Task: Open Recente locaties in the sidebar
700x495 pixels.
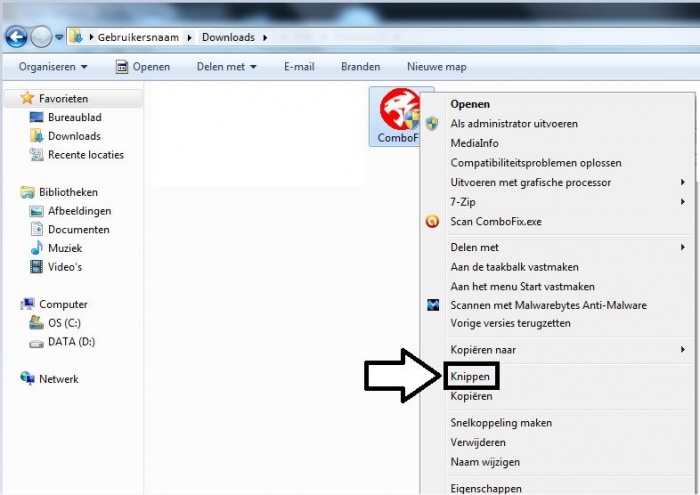Action: 86,155
